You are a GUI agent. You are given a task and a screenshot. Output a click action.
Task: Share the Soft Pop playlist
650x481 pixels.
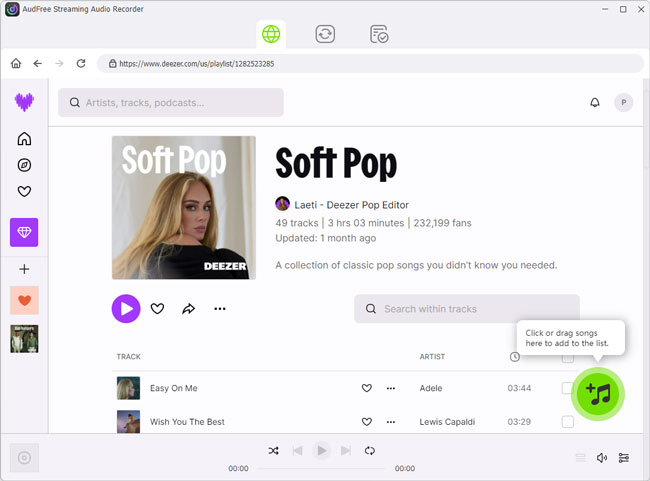coord(189,309)
